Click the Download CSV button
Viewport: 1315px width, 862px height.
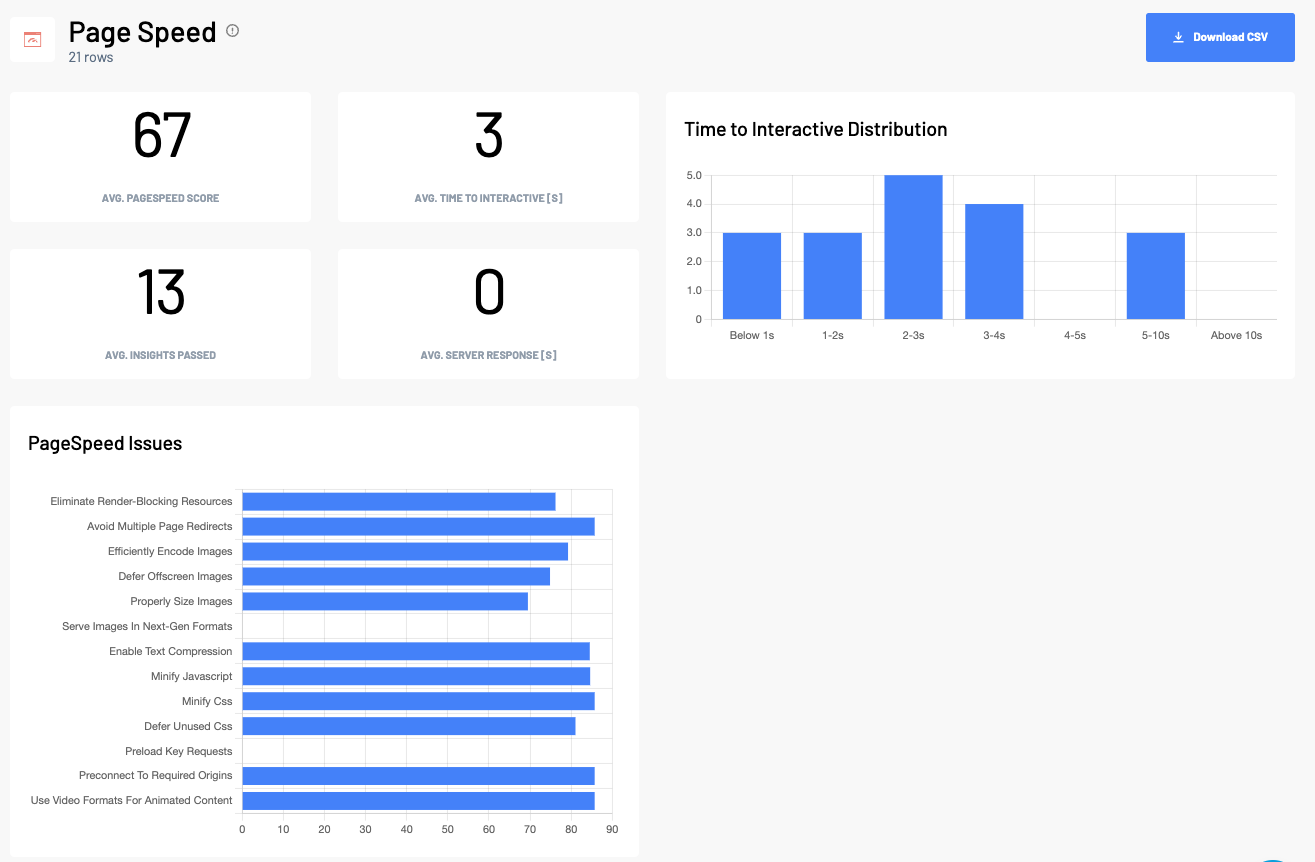[1220, 37]
